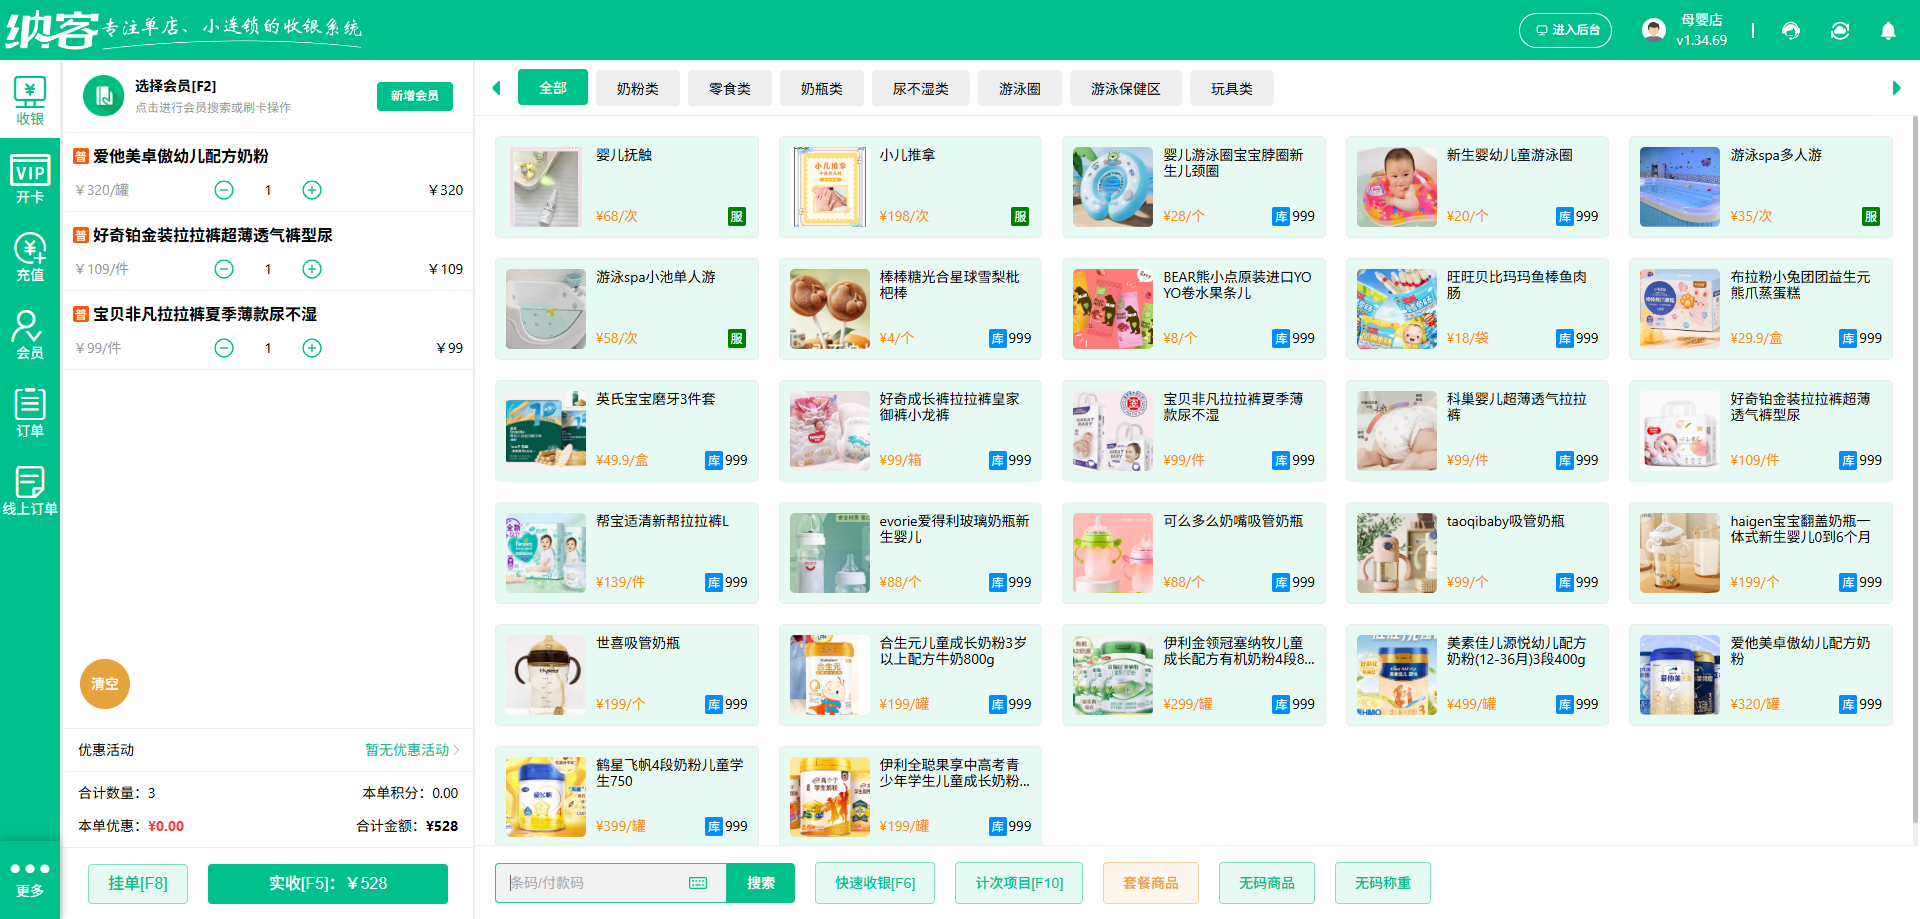The width and height of the screenshot is (1920, 919).
Task: Open the 会员 member sidebar icon
Action: point(30,334)
